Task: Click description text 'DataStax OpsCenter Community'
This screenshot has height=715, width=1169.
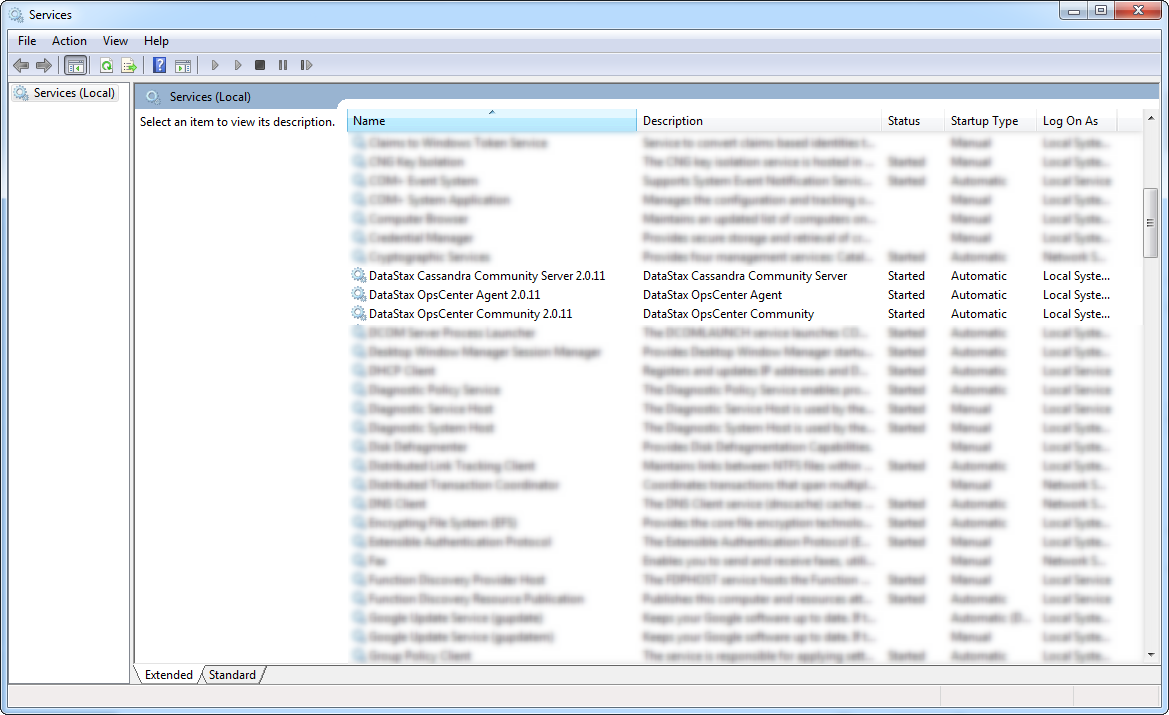Action: pyautogui.click(x=728, y=314)
